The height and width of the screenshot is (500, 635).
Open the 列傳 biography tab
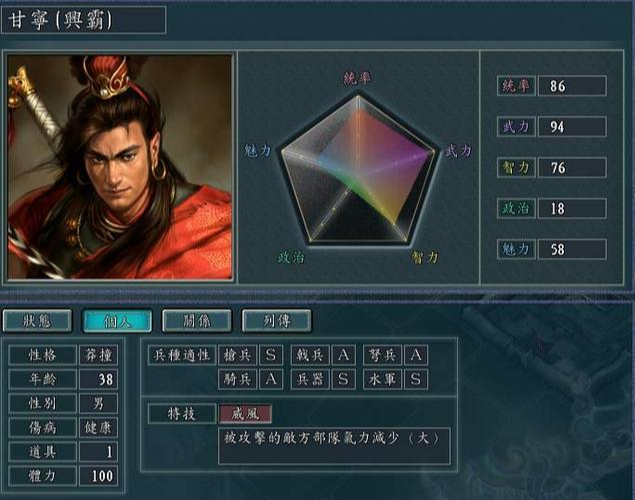tap(277, 321)
